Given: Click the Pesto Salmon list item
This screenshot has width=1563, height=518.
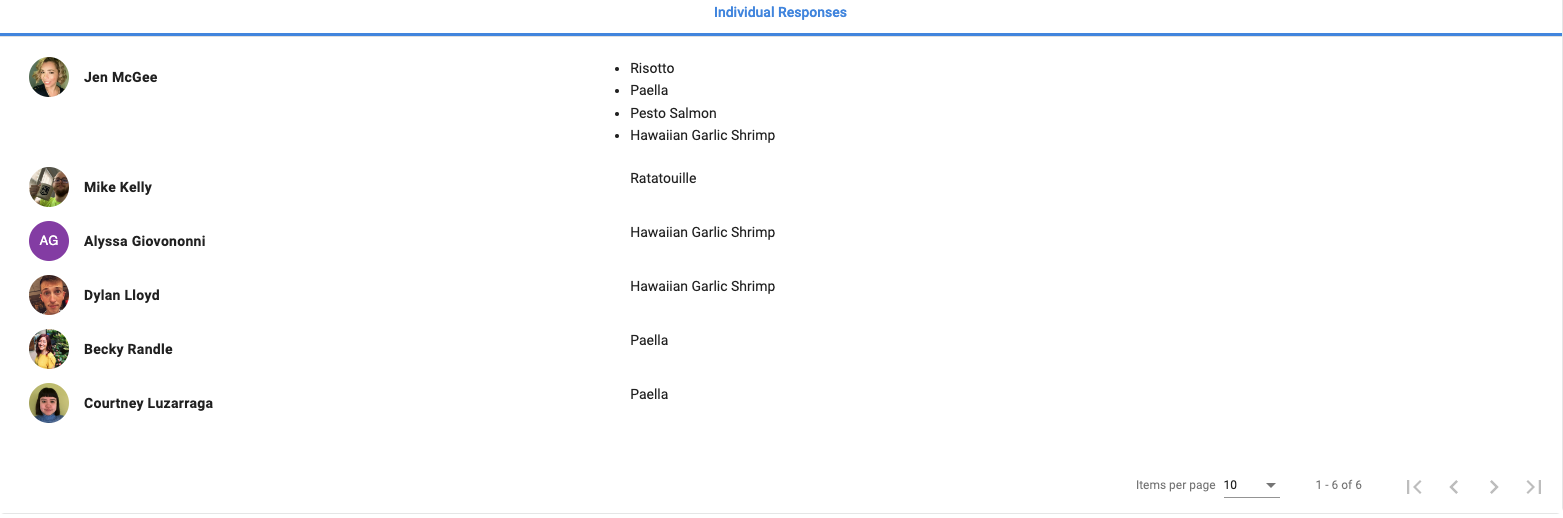Looking at the screenshot, I should (x=673, y=113).
